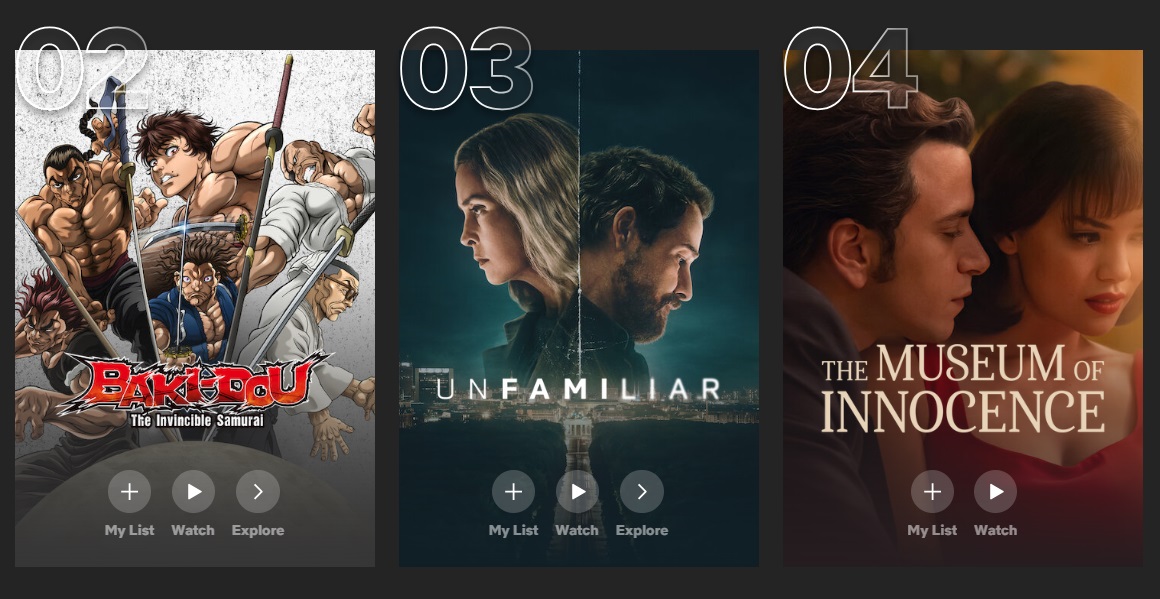Play Baki-Dou: The Invincible Samurai
The image size is (1160, 599).
tap(193, 492)
